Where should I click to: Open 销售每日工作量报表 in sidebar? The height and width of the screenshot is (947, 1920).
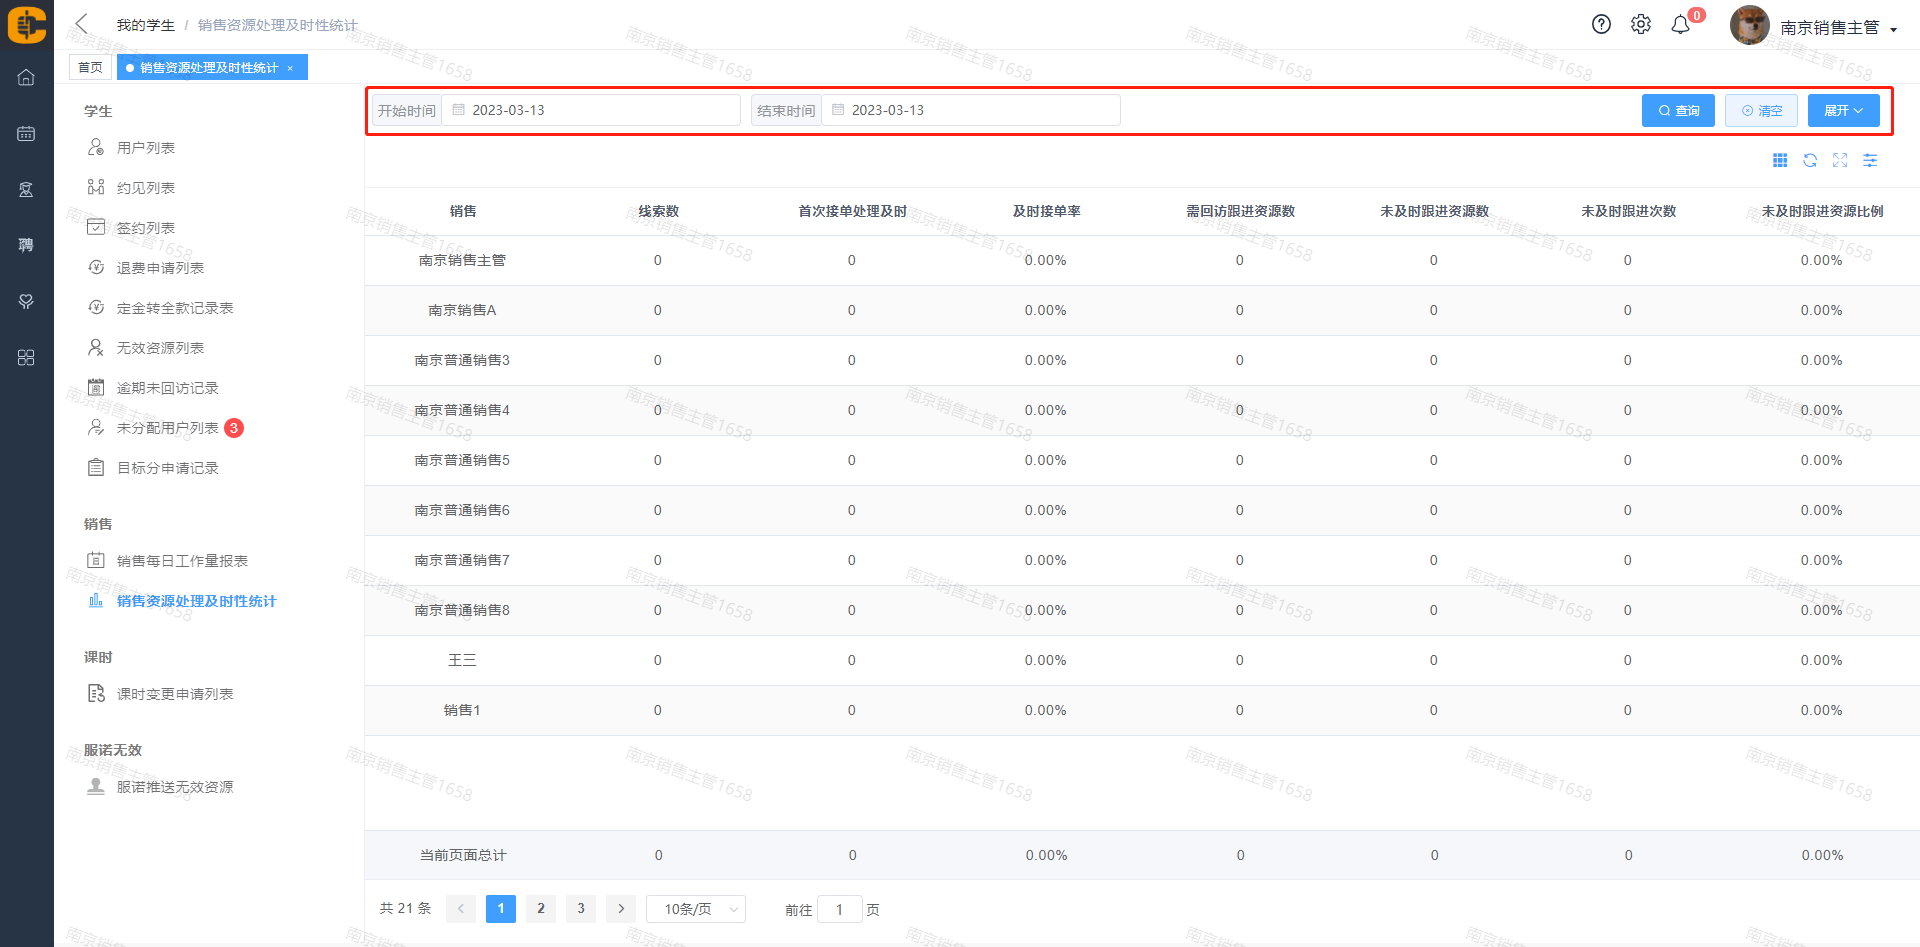click(182, 561)
